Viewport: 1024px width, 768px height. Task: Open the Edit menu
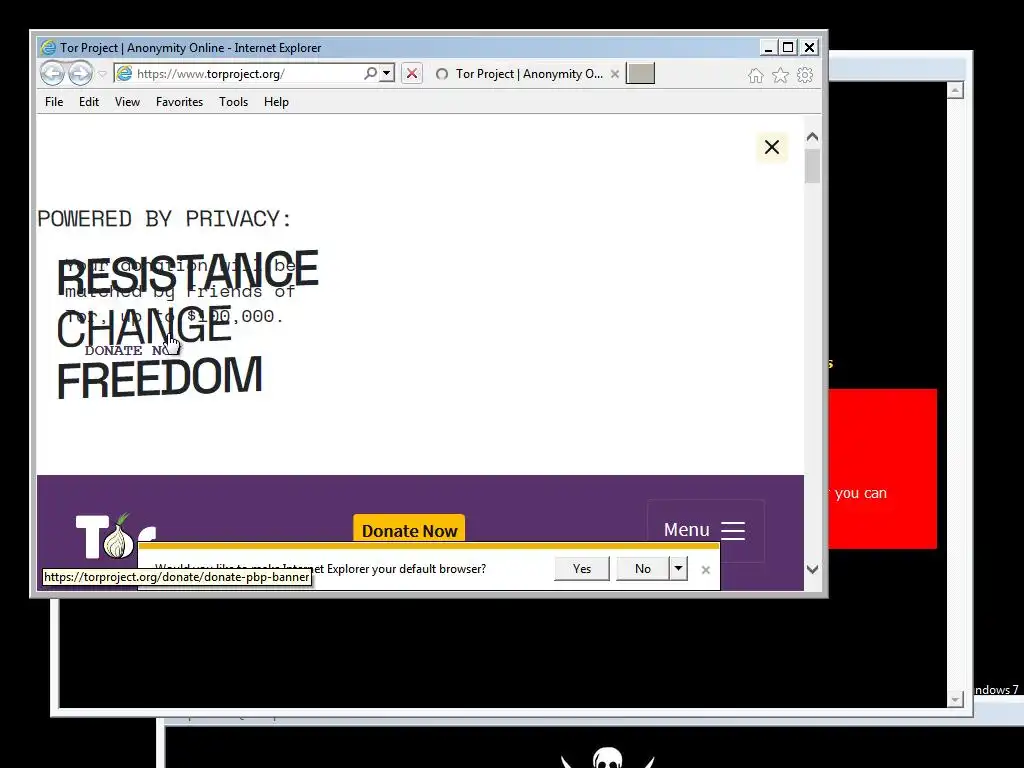[x=89, y=102]
